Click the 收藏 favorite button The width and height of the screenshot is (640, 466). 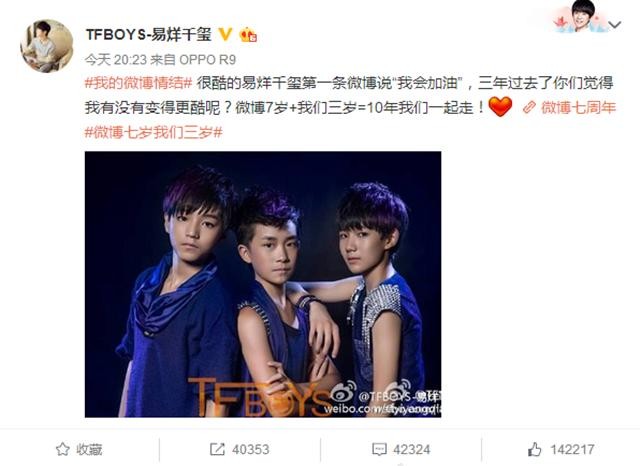coord(79,449)
